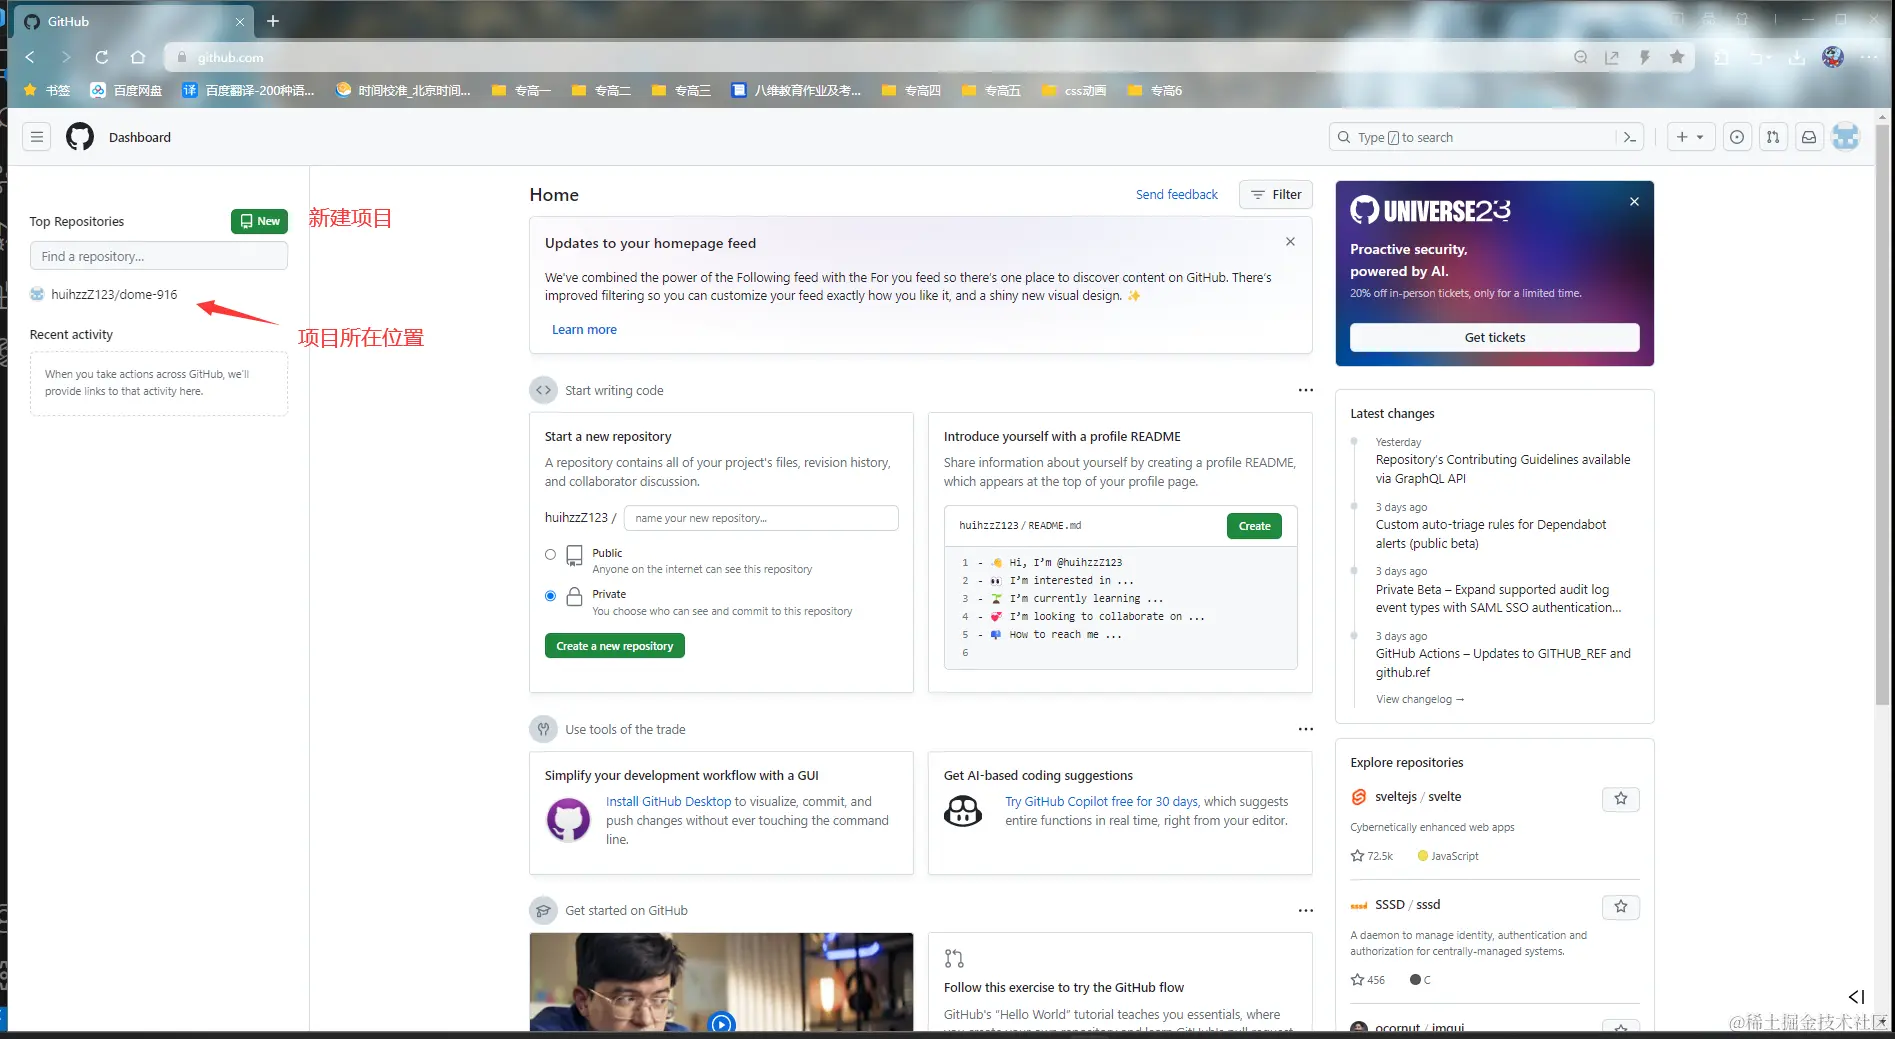Screen dimensions: 1895x1039
Task: Open the 百度翻译 bookmark
Action: coord(248,90)
